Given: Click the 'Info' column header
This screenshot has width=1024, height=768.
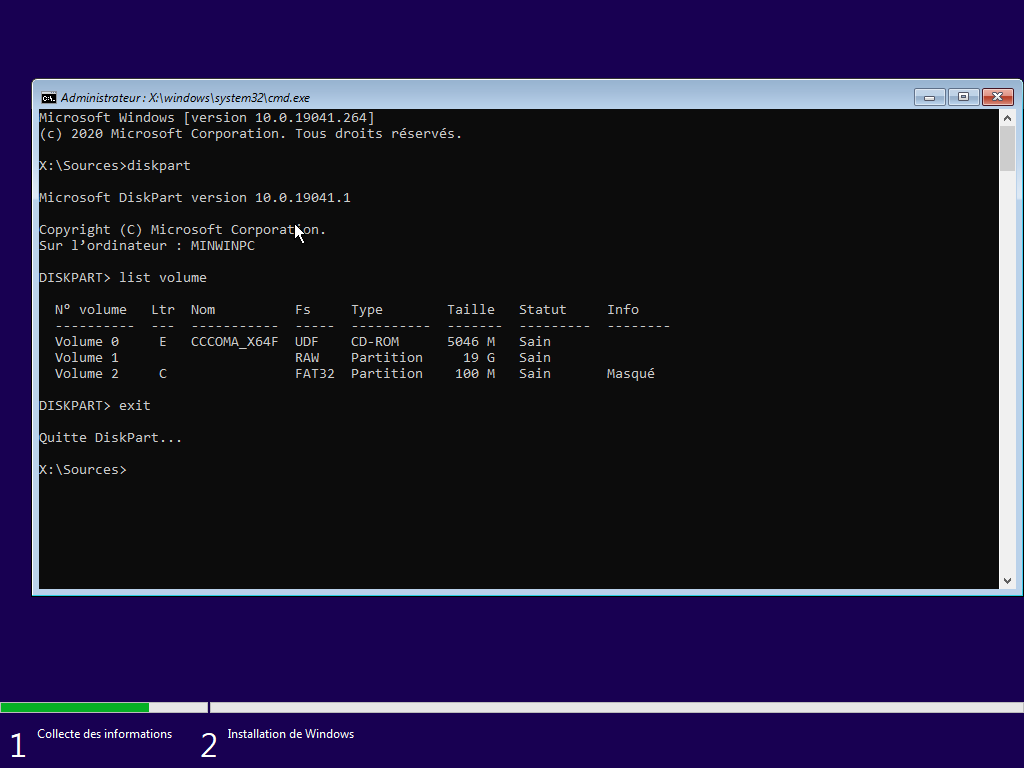Looking at the screenshot, I should [623, 310].
